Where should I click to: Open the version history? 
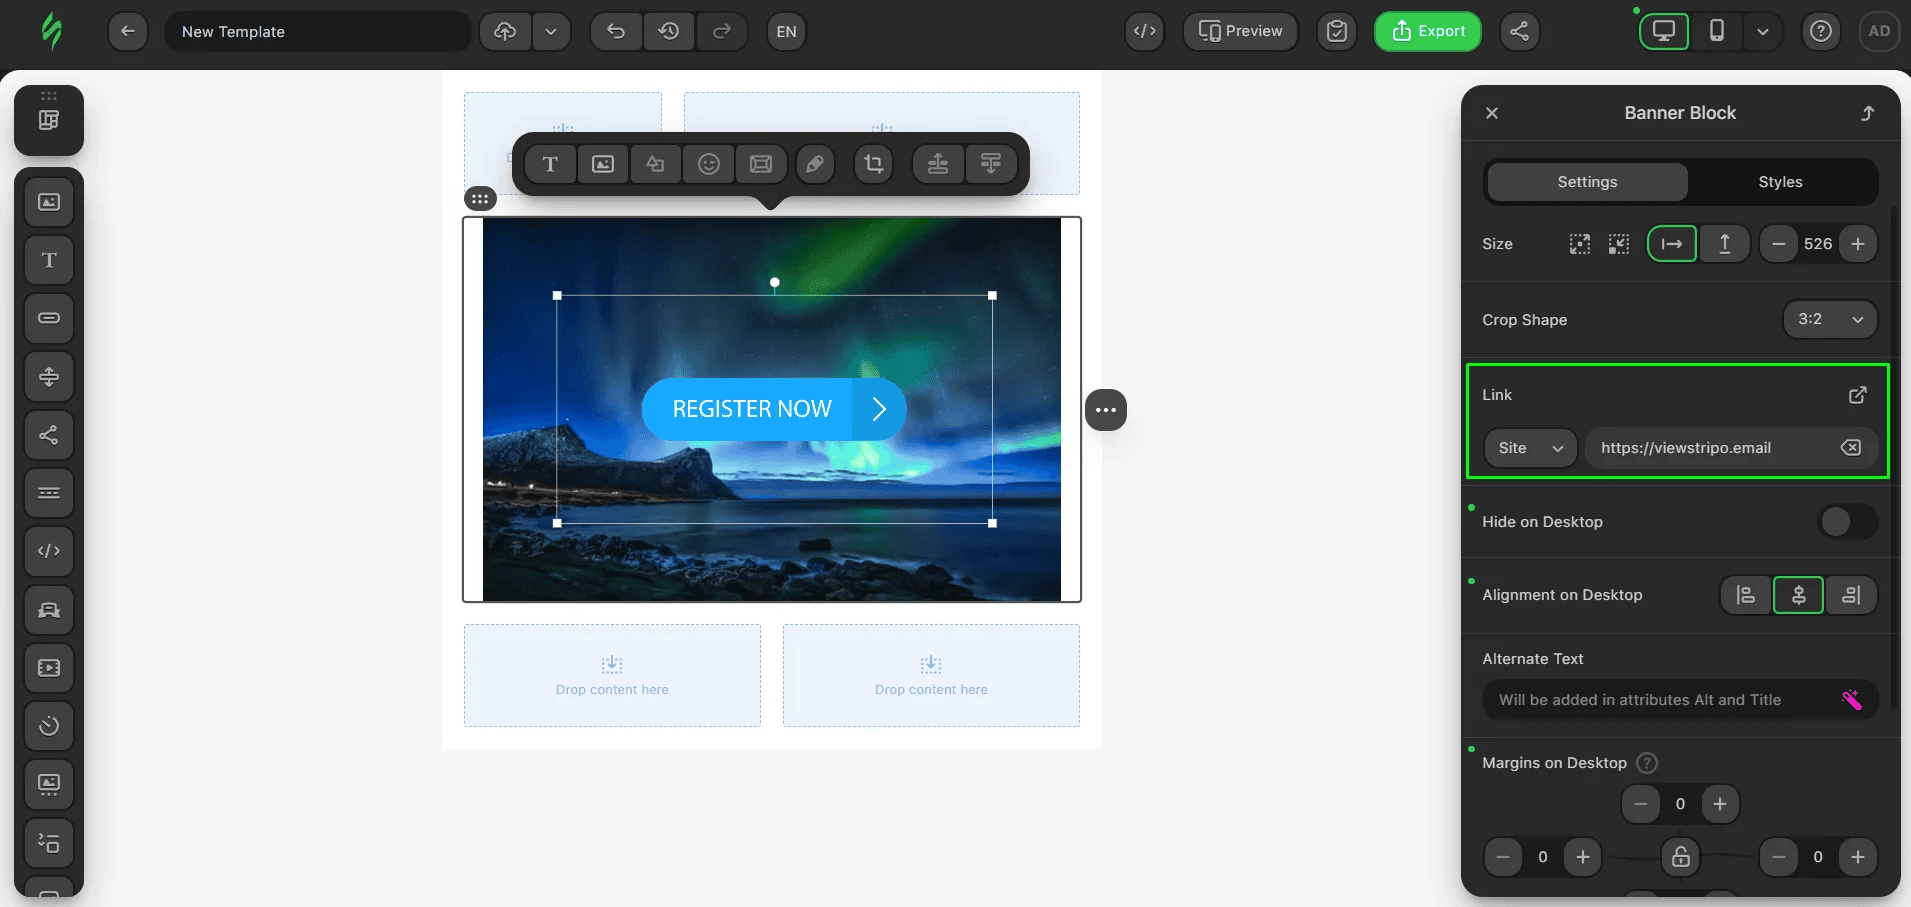(669, 31)
